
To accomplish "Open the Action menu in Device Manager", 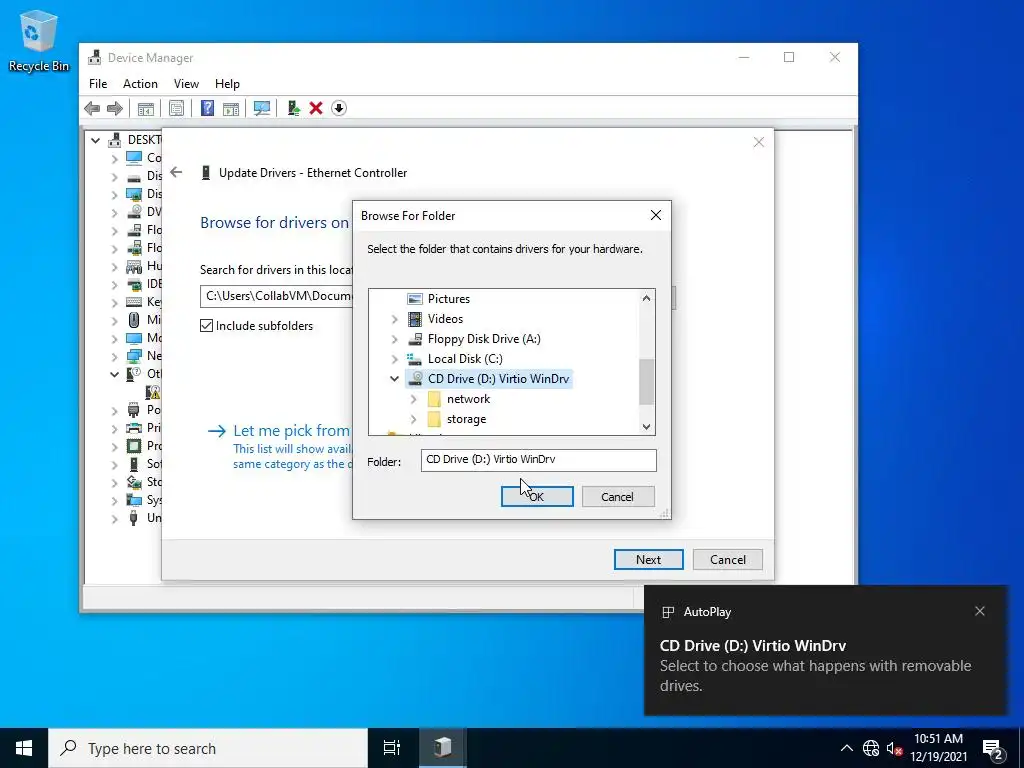I will pyautogui.click(x=140, y=84).
